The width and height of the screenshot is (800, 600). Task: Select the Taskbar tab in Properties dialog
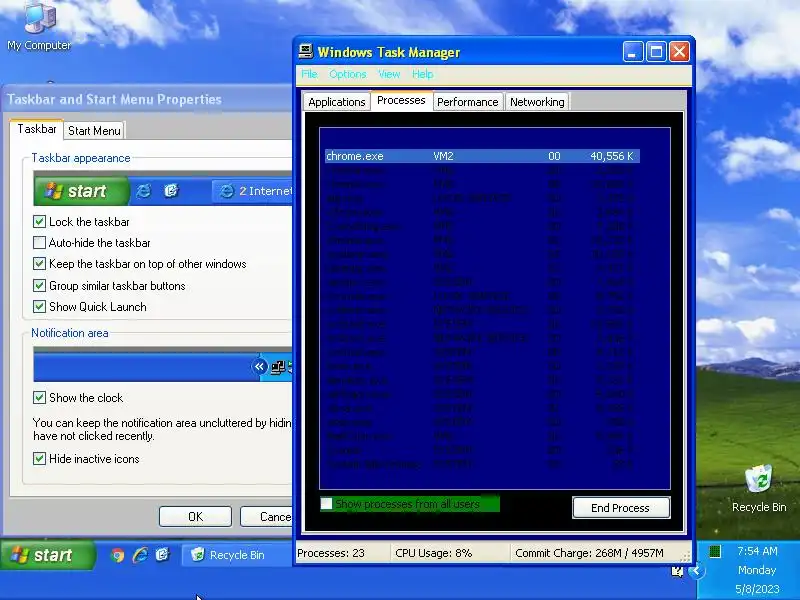click(x=37, y=129)
